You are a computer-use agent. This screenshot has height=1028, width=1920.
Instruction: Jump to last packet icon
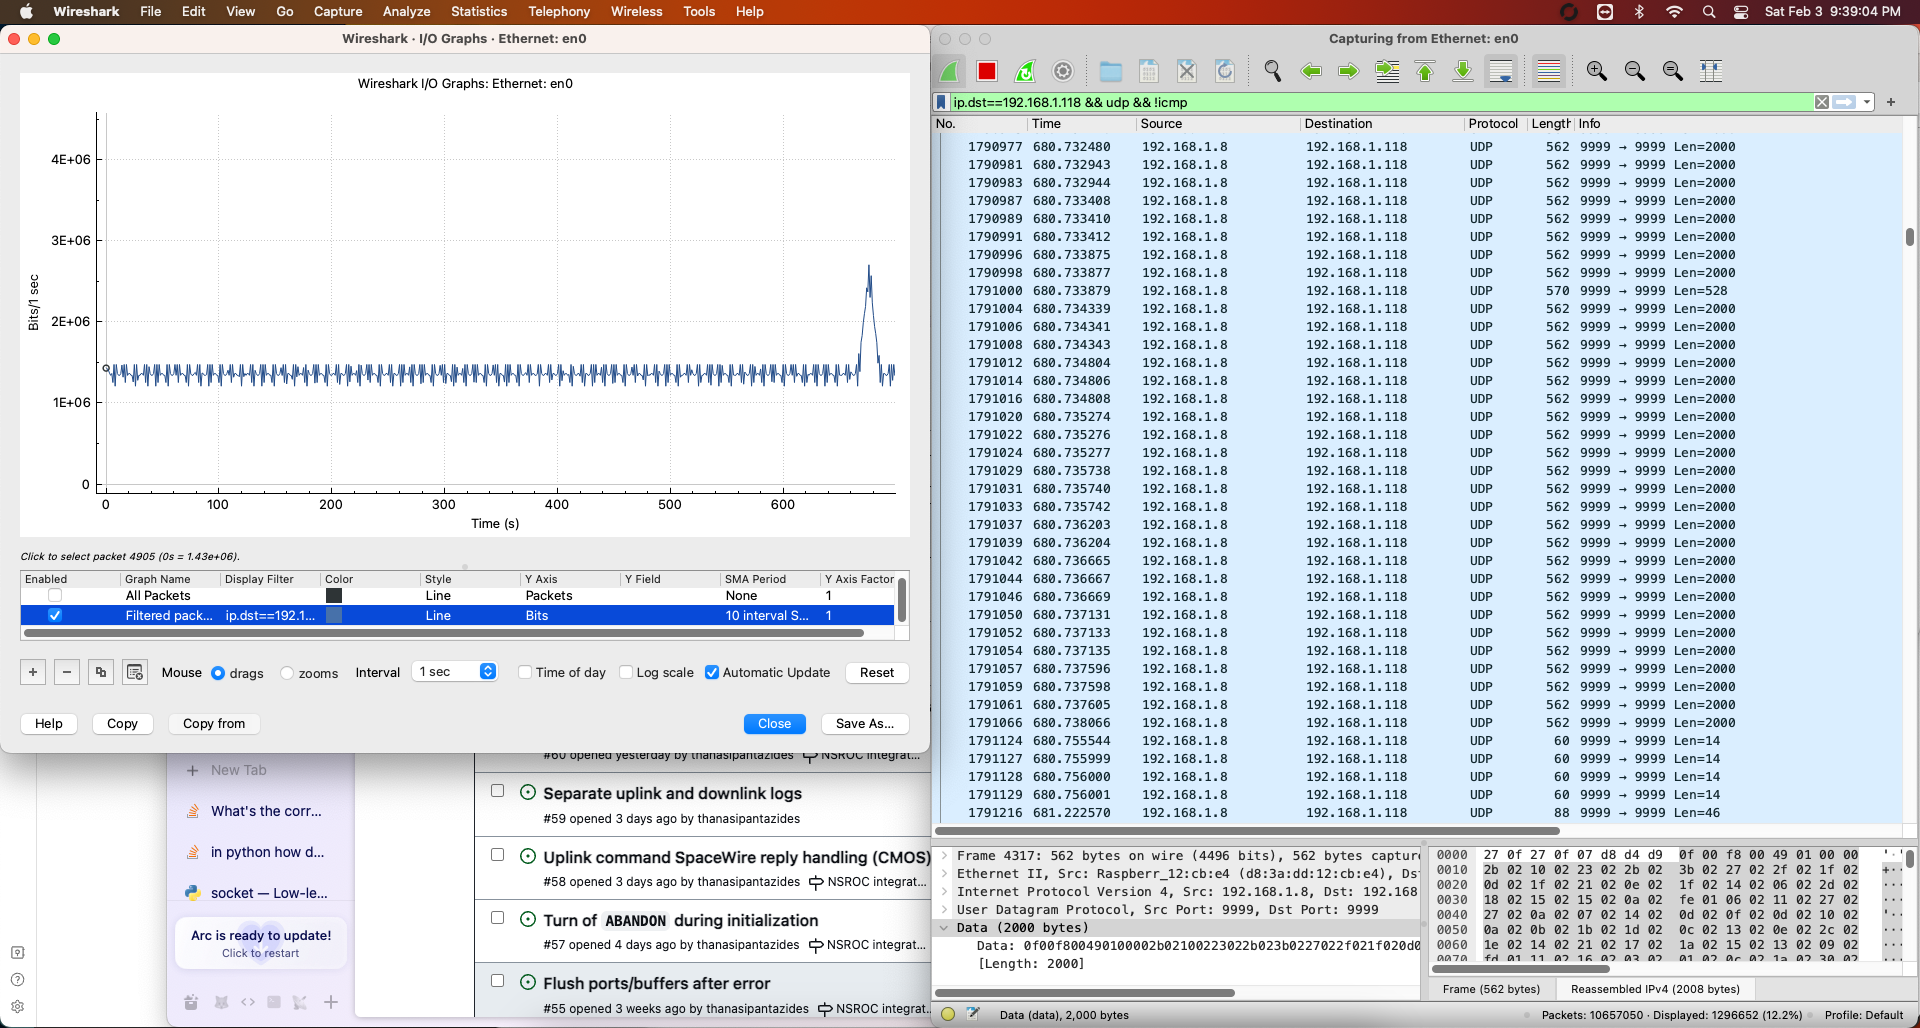[x=1462, y=71]
